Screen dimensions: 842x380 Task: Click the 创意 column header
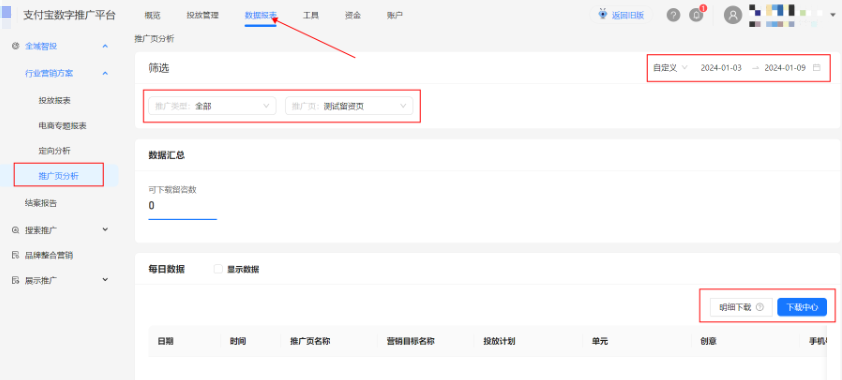click(708, 341)
